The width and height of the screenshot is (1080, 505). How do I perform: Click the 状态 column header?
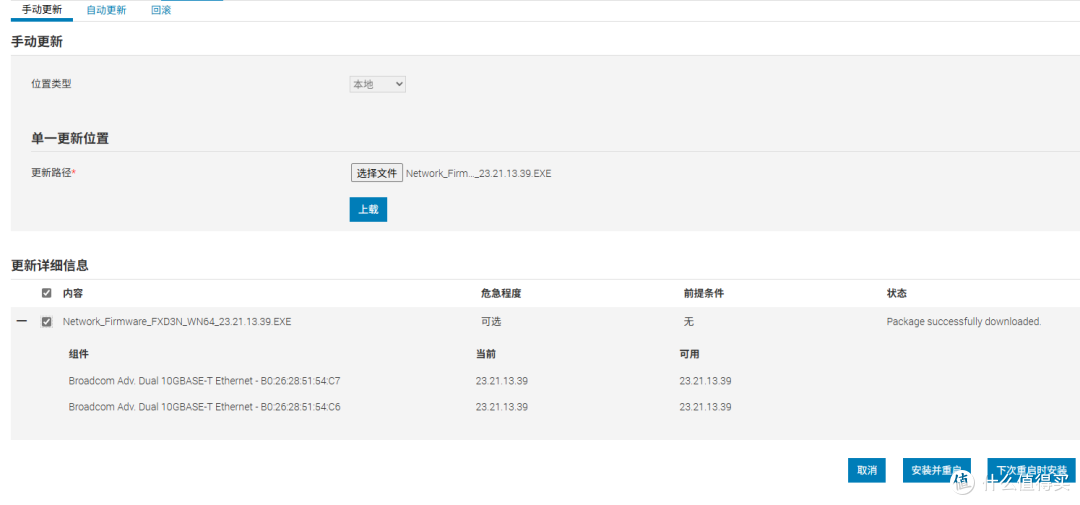(897, 293)
